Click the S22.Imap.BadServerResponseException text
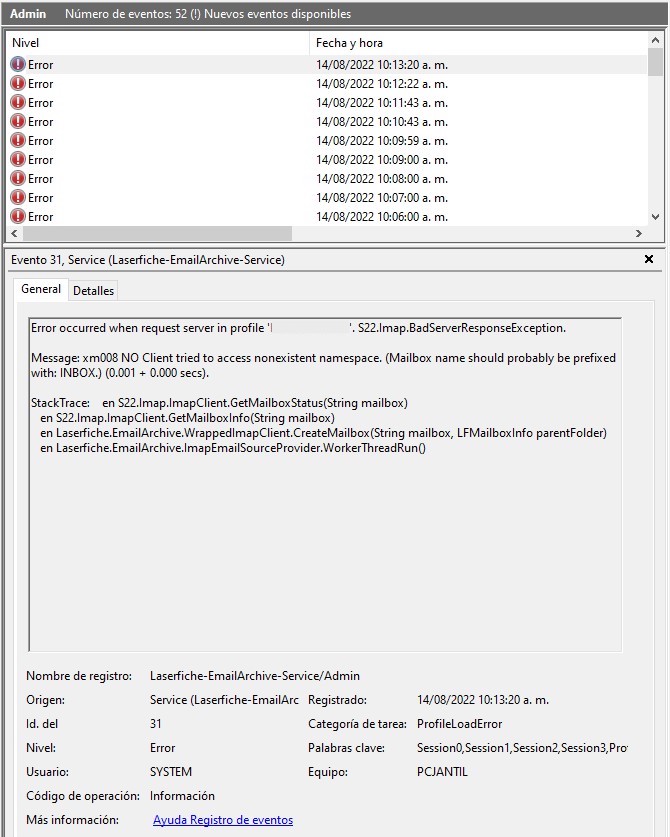670x837 pixels. point(462,328)
